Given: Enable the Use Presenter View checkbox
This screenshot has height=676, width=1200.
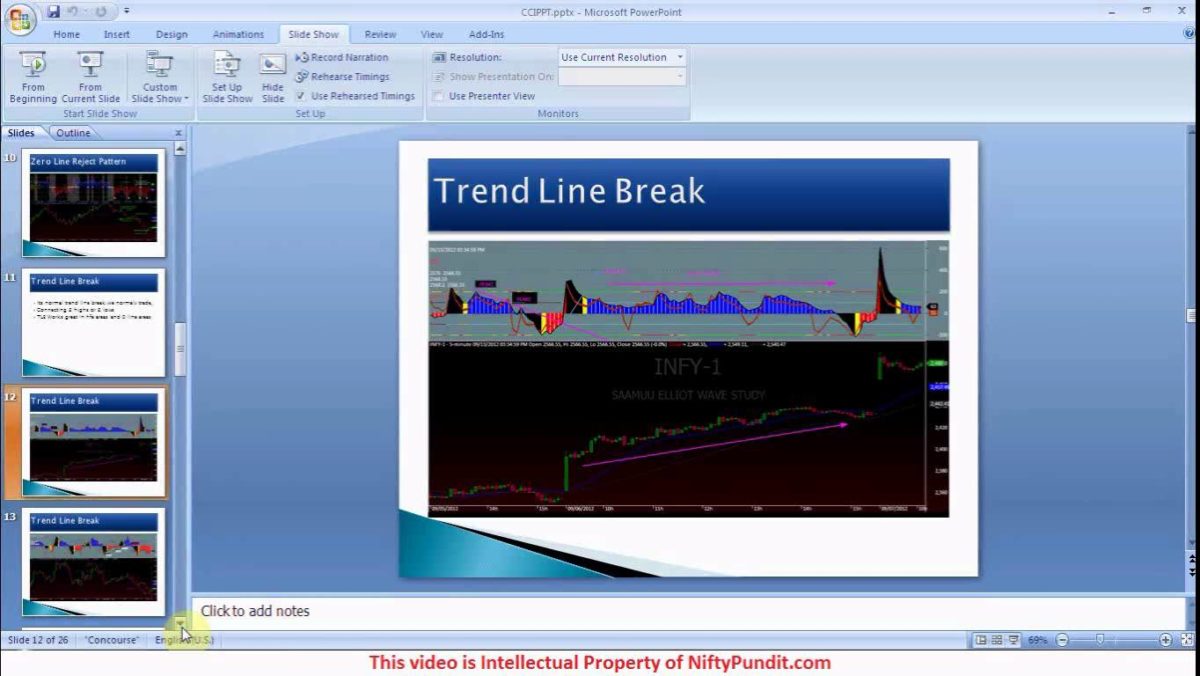Looking at the screenshot, I should pos(438,97).
